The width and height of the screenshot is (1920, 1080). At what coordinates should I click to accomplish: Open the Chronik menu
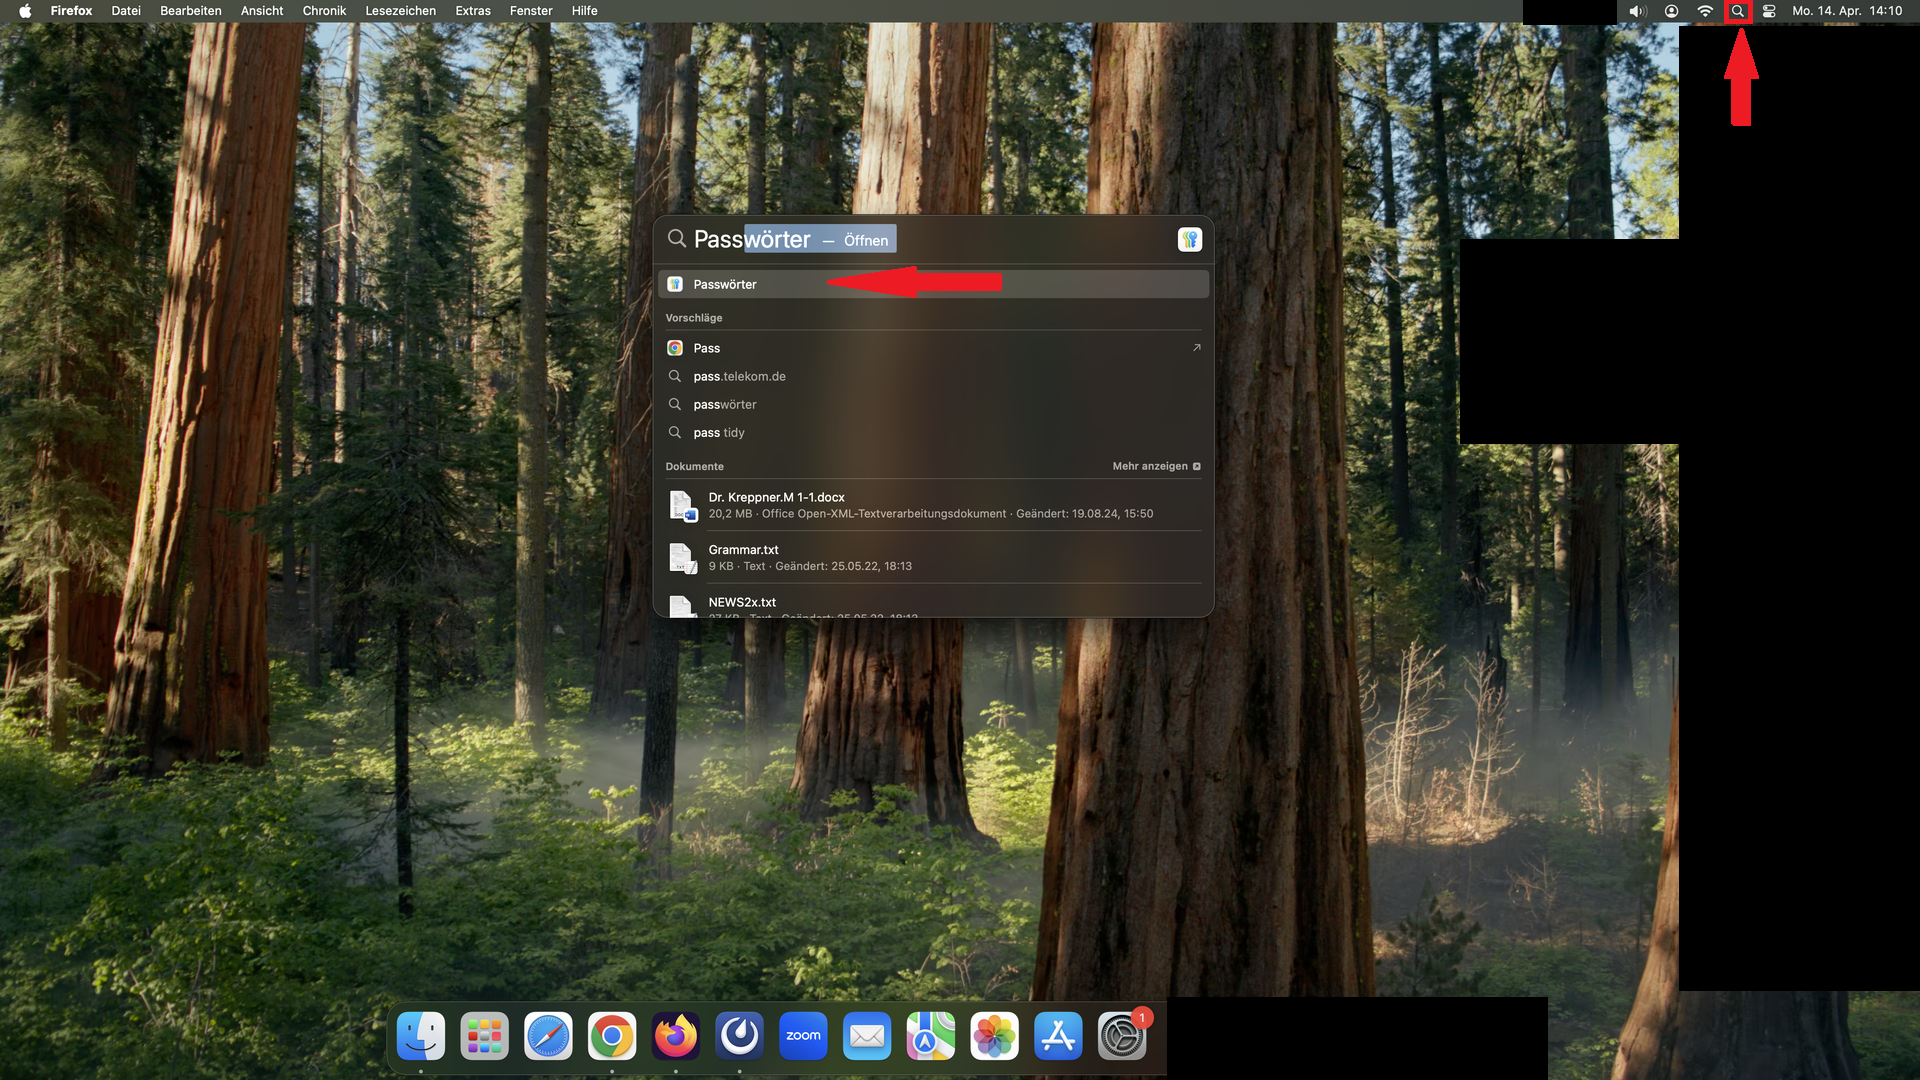[324, 11]
